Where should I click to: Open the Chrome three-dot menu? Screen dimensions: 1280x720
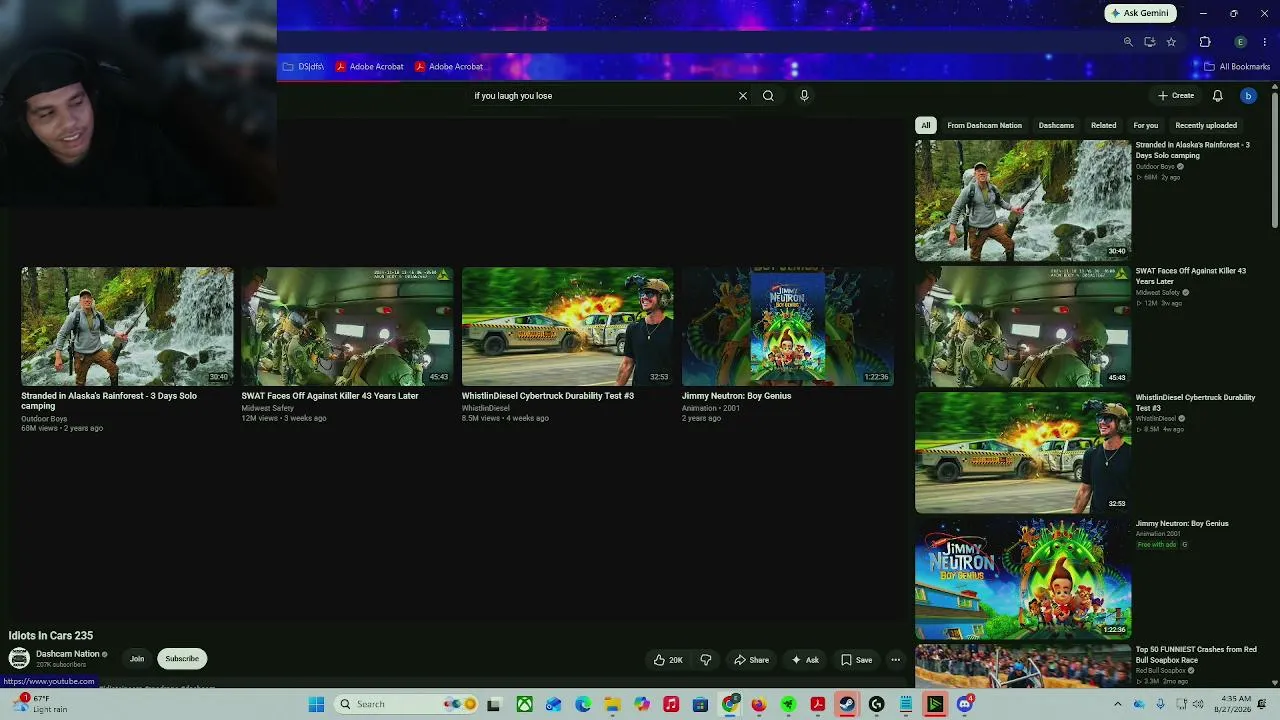click(1266, 42)
